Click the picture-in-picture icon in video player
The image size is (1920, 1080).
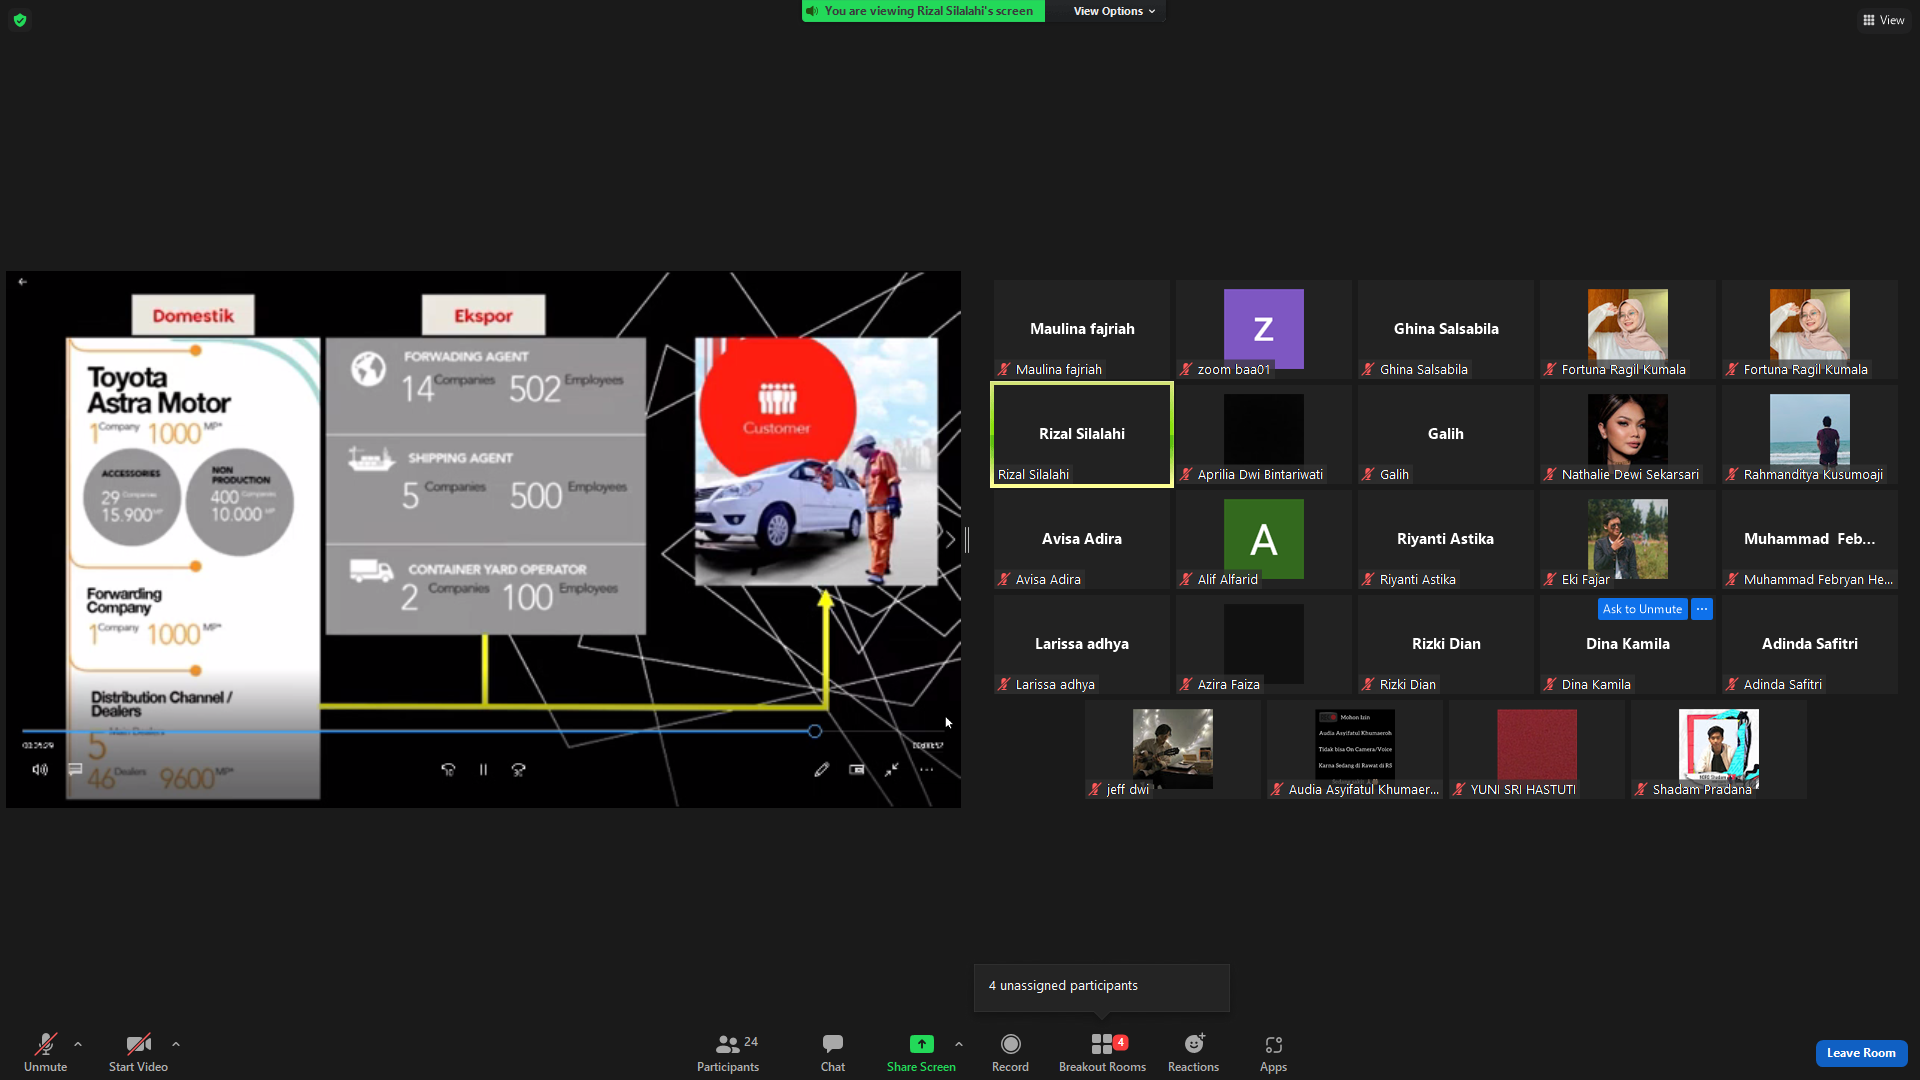tap(857, 769)
